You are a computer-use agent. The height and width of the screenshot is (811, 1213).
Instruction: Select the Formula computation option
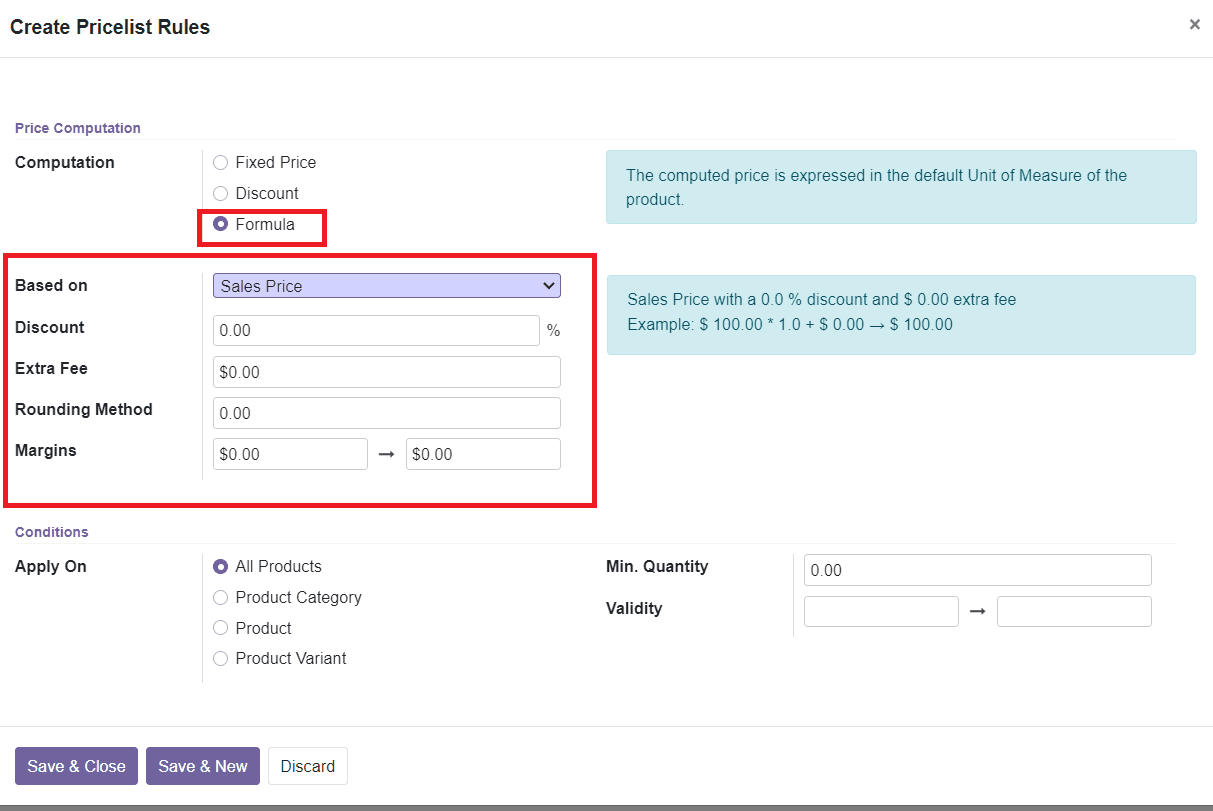point(220,224)
